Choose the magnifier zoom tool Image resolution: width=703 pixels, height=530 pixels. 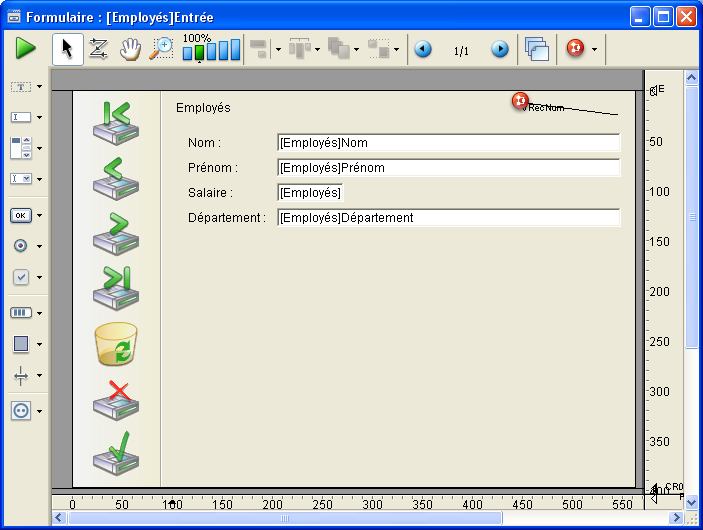pos(161,48)
